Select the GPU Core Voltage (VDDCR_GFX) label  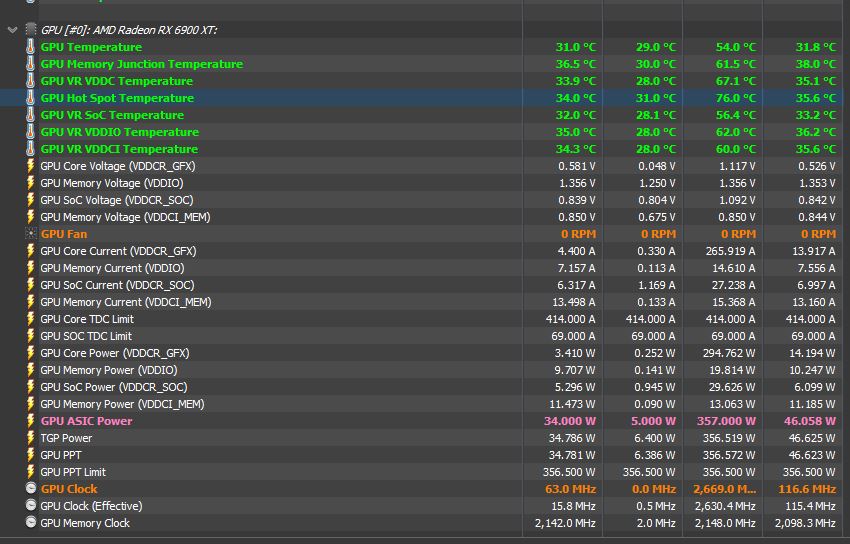click(118, 166)
